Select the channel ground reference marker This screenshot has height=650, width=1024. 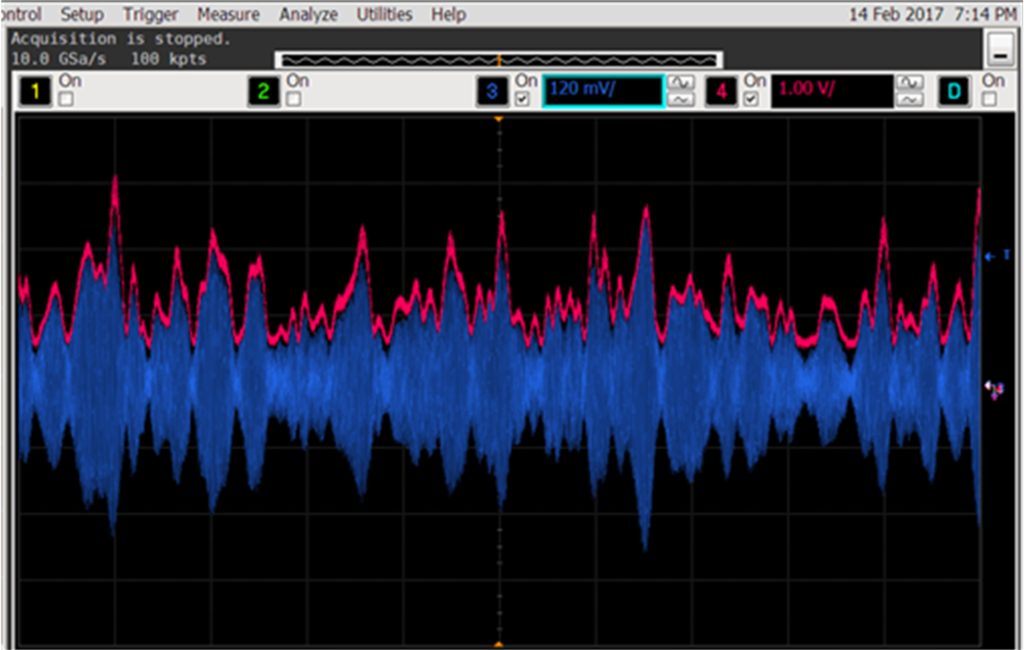coord(995,390)
